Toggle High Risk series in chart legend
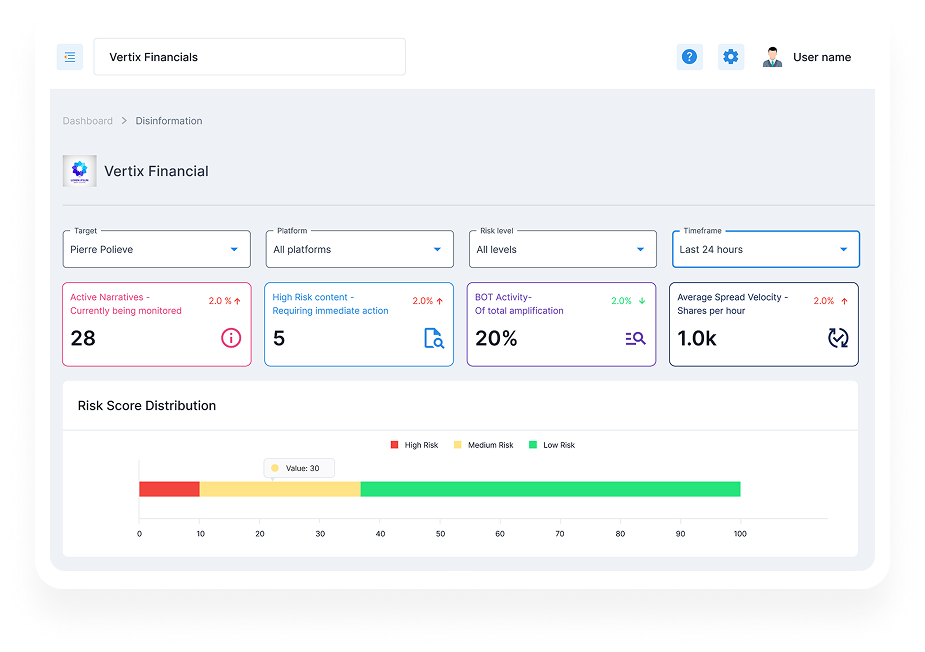Viewport: 925px width, 652px height. pyautogui.click(x=414, y=445)
